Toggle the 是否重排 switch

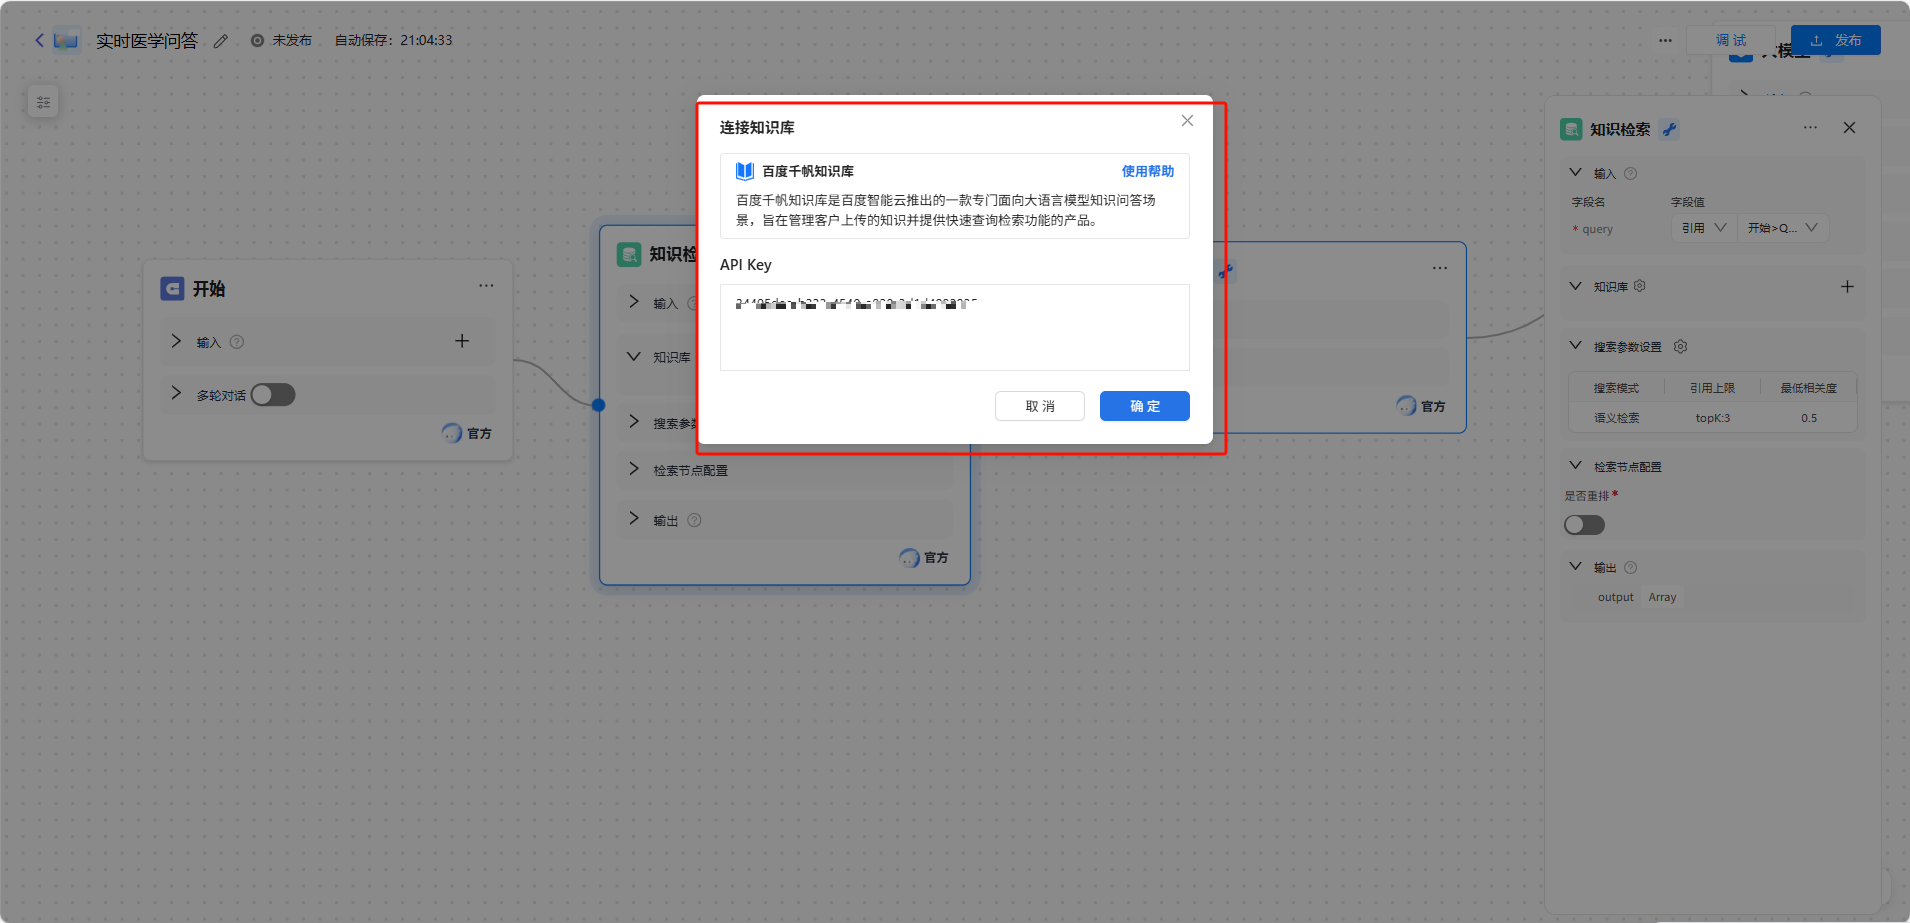coord(1584,525)
